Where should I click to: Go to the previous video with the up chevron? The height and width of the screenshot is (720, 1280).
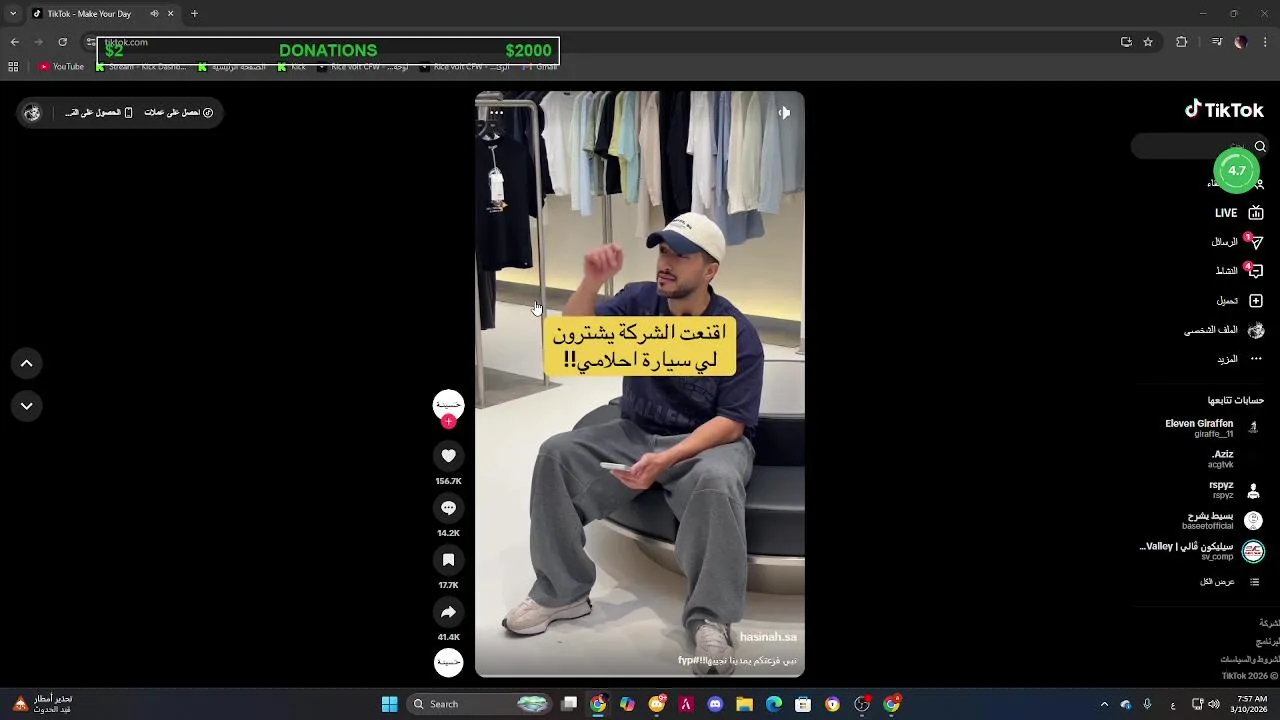(27, 364)
